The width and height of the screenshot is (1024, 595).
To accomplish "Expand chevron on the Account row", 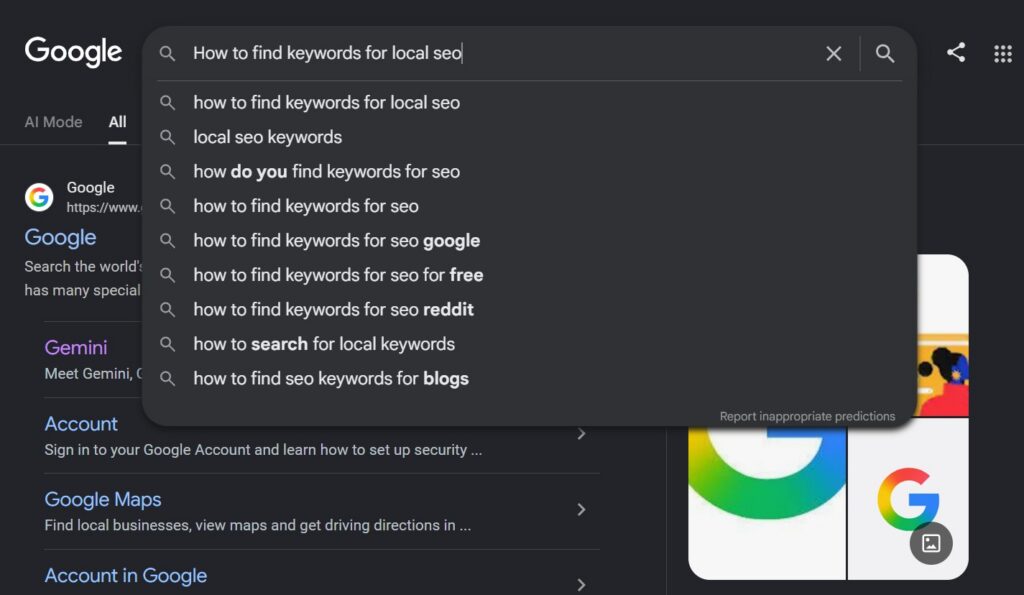I will [x=581, y=434].
